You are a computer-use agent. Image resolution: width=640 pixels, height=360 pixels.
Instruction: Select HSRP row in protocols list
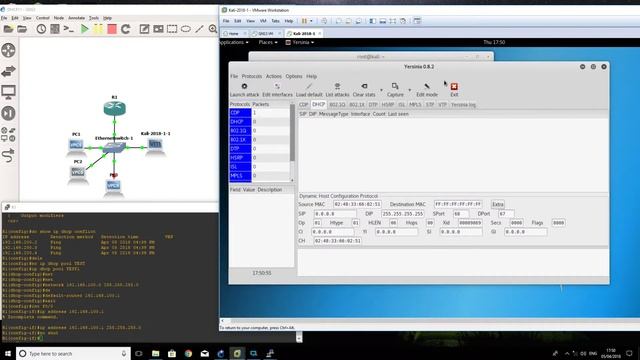point(260,158)
